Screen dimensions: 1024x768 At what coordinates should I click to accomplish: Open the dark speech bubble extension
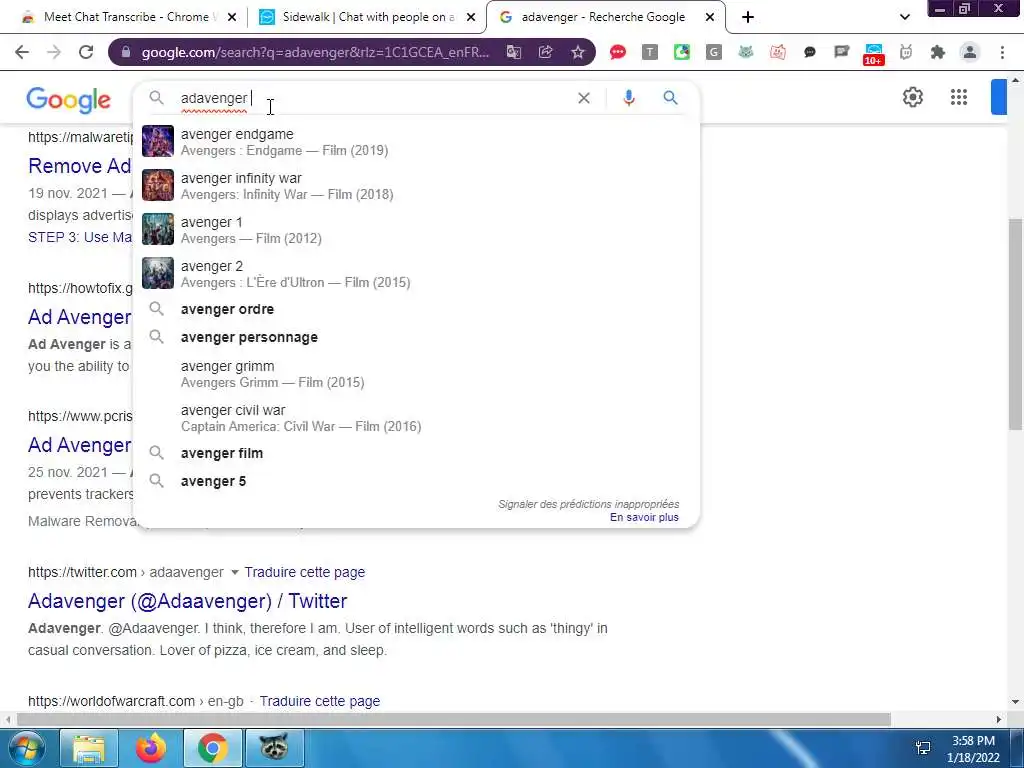pos(809,52)
